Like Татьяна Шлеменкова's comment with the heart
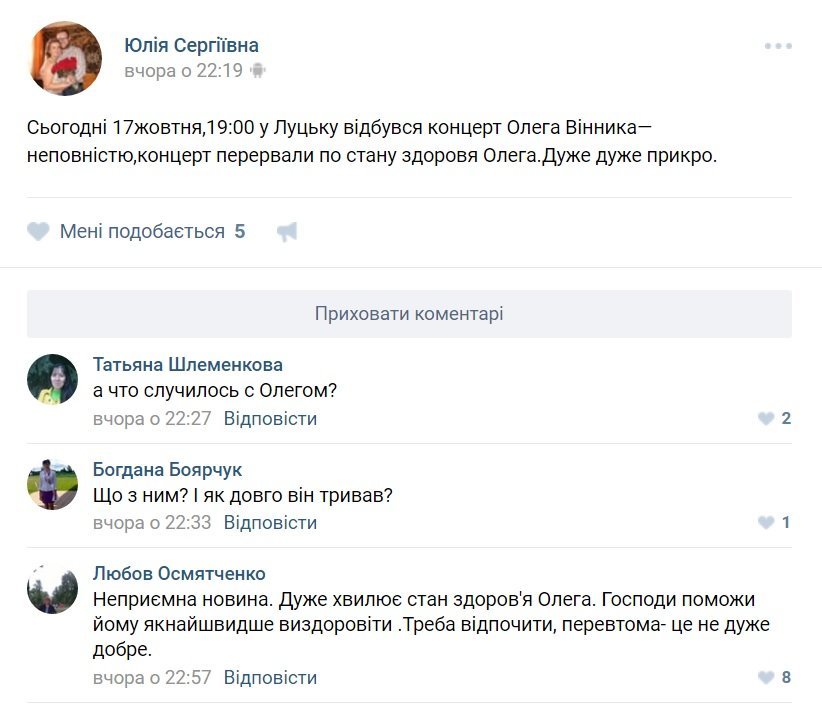This screenshot has width=822, height=706. click(766, 419)
